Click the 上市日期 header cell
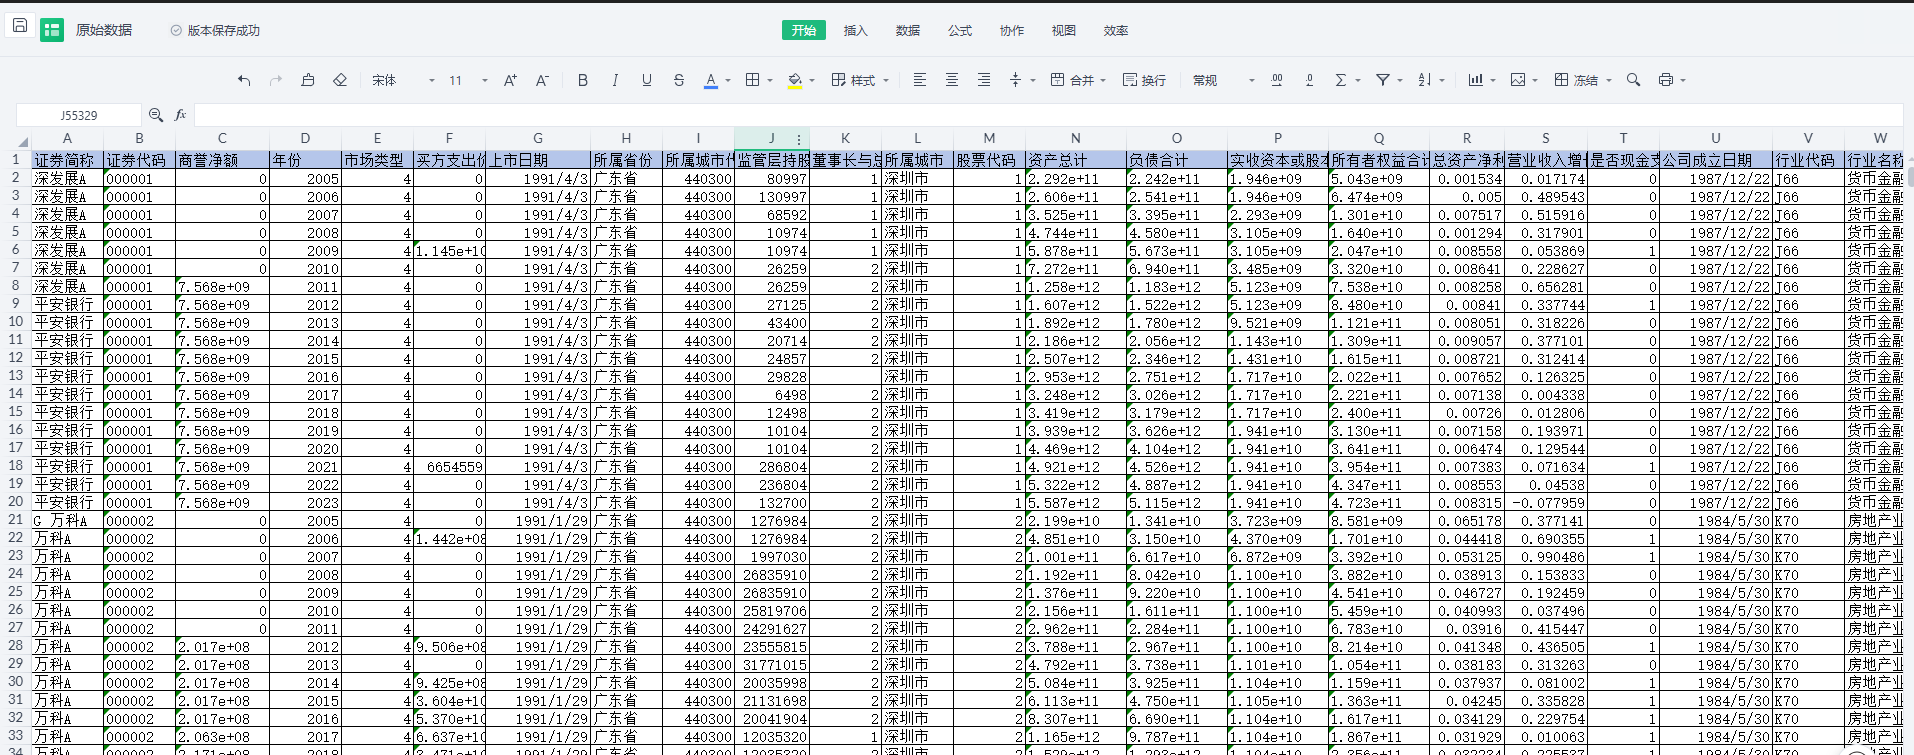This screenshot has height=755, width=1914. (x=538, y=160)
